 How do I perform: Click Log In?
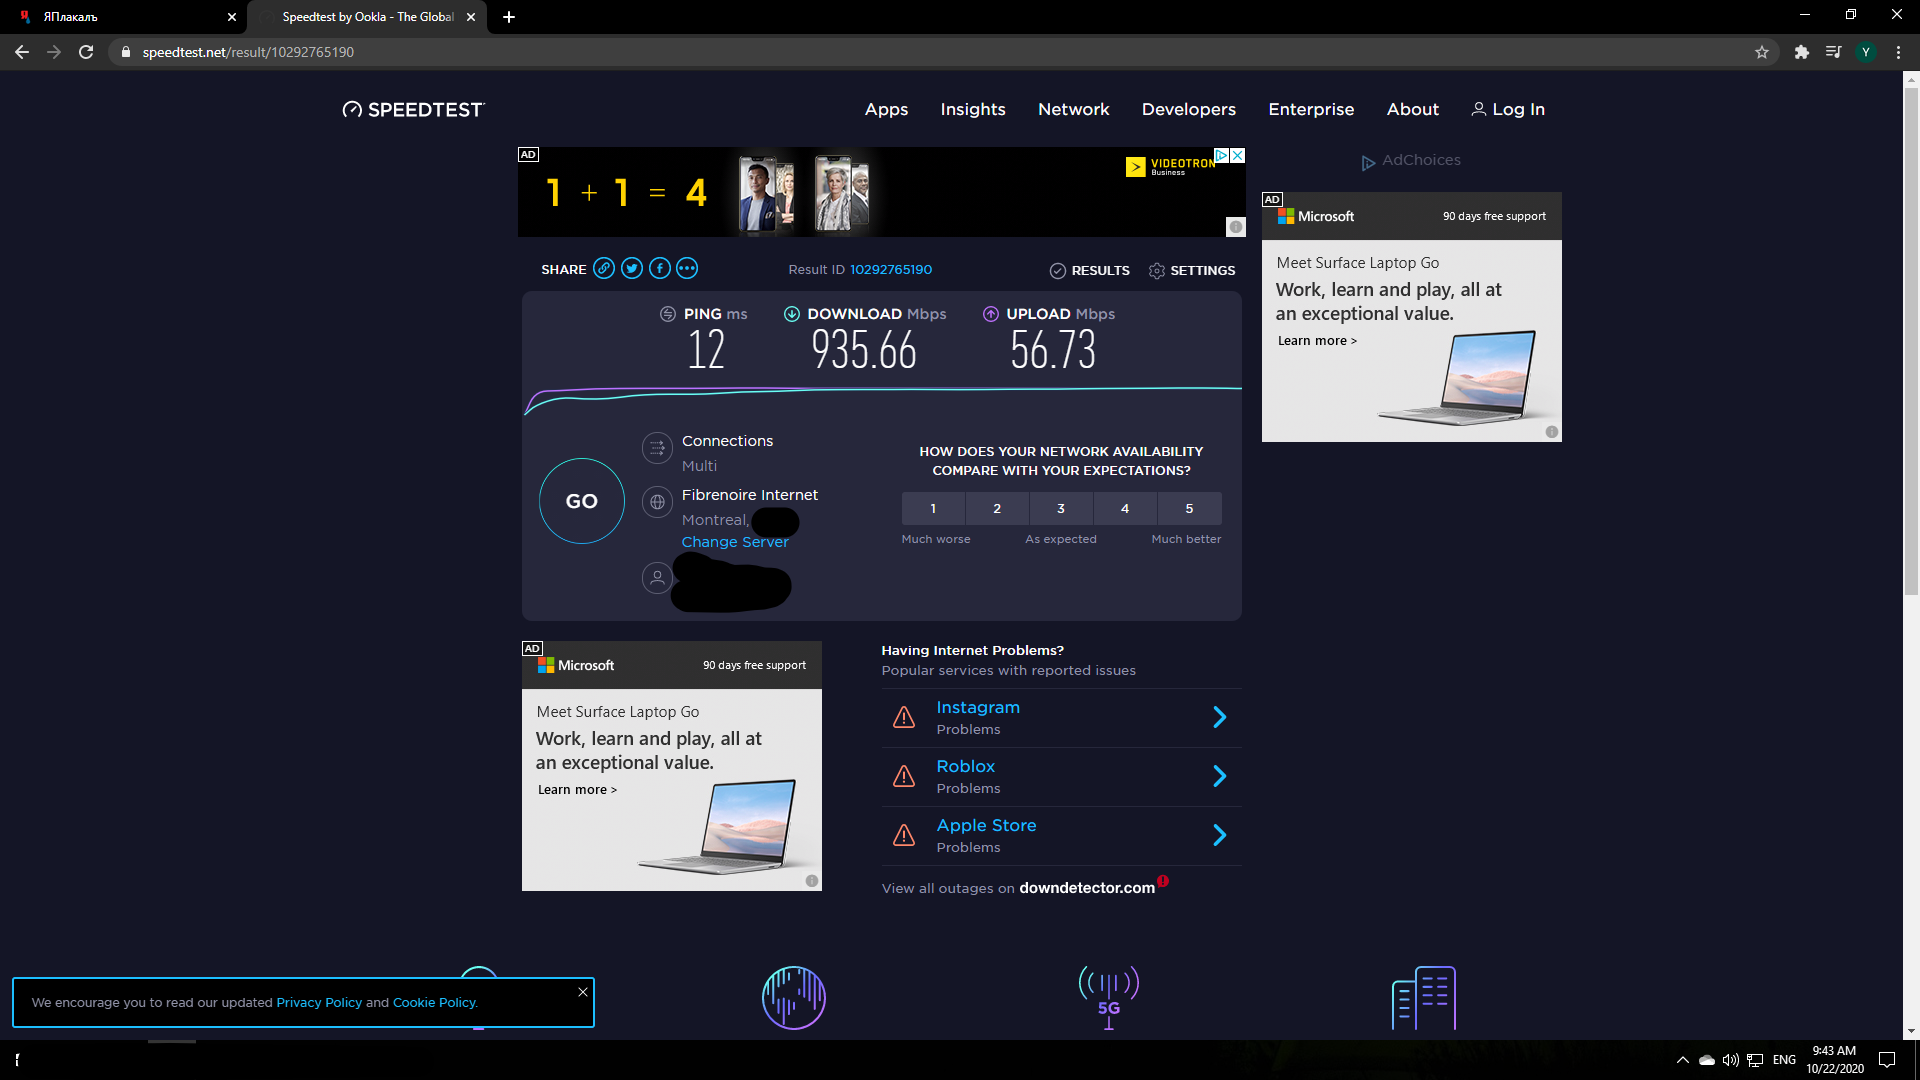1508,109
